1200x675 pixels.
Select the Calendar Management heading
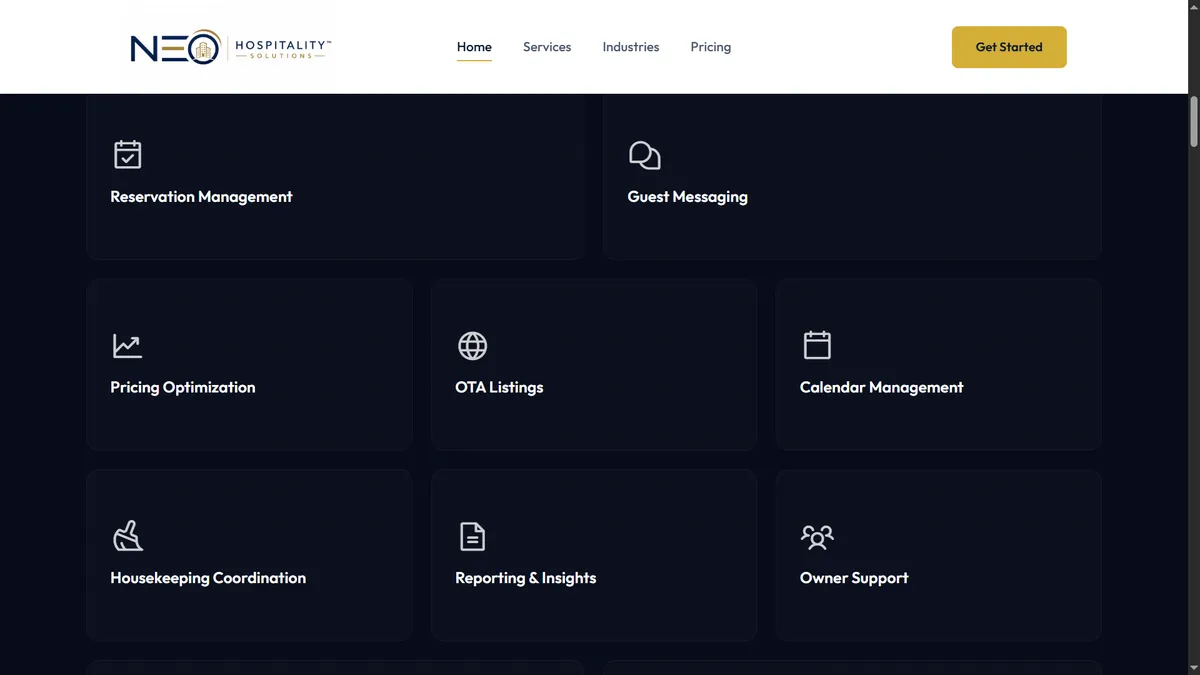coord(881,387)
